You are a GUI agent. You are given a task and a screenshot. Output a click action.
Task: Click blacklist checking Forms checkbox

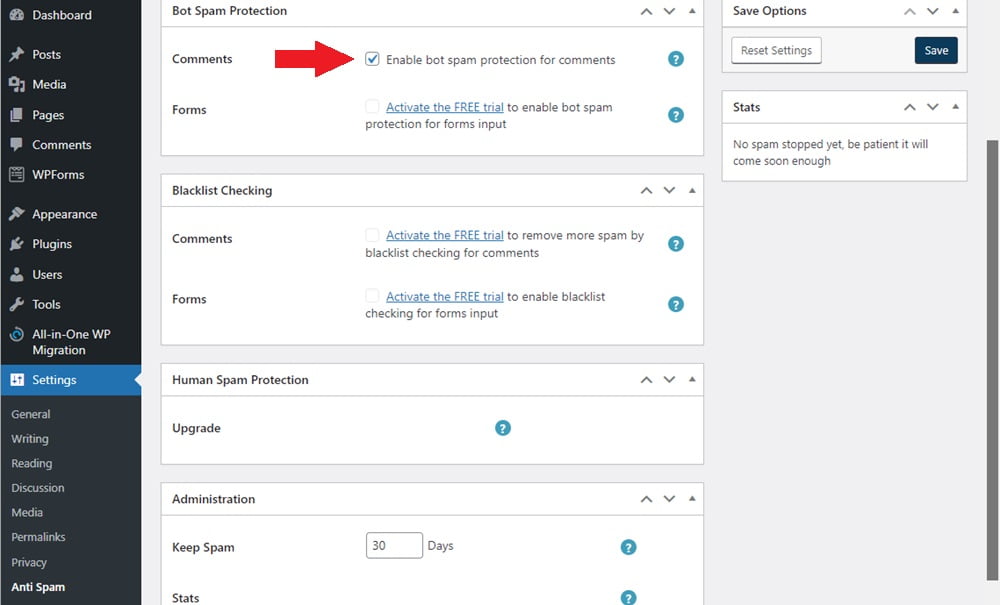tap(372, 296)
